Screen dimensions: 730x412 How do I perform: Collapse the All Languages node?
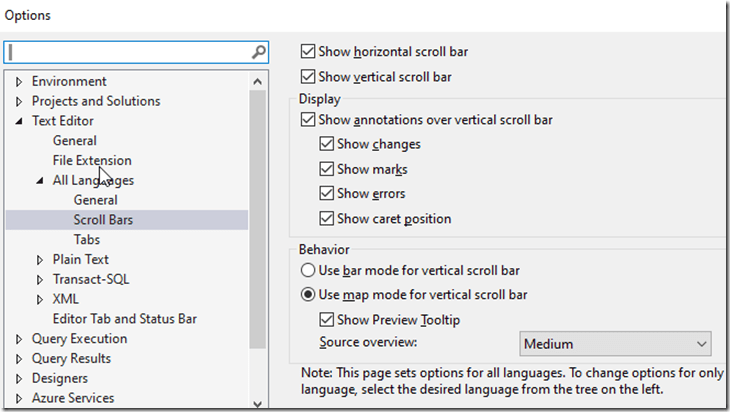(x=40, y=180)
